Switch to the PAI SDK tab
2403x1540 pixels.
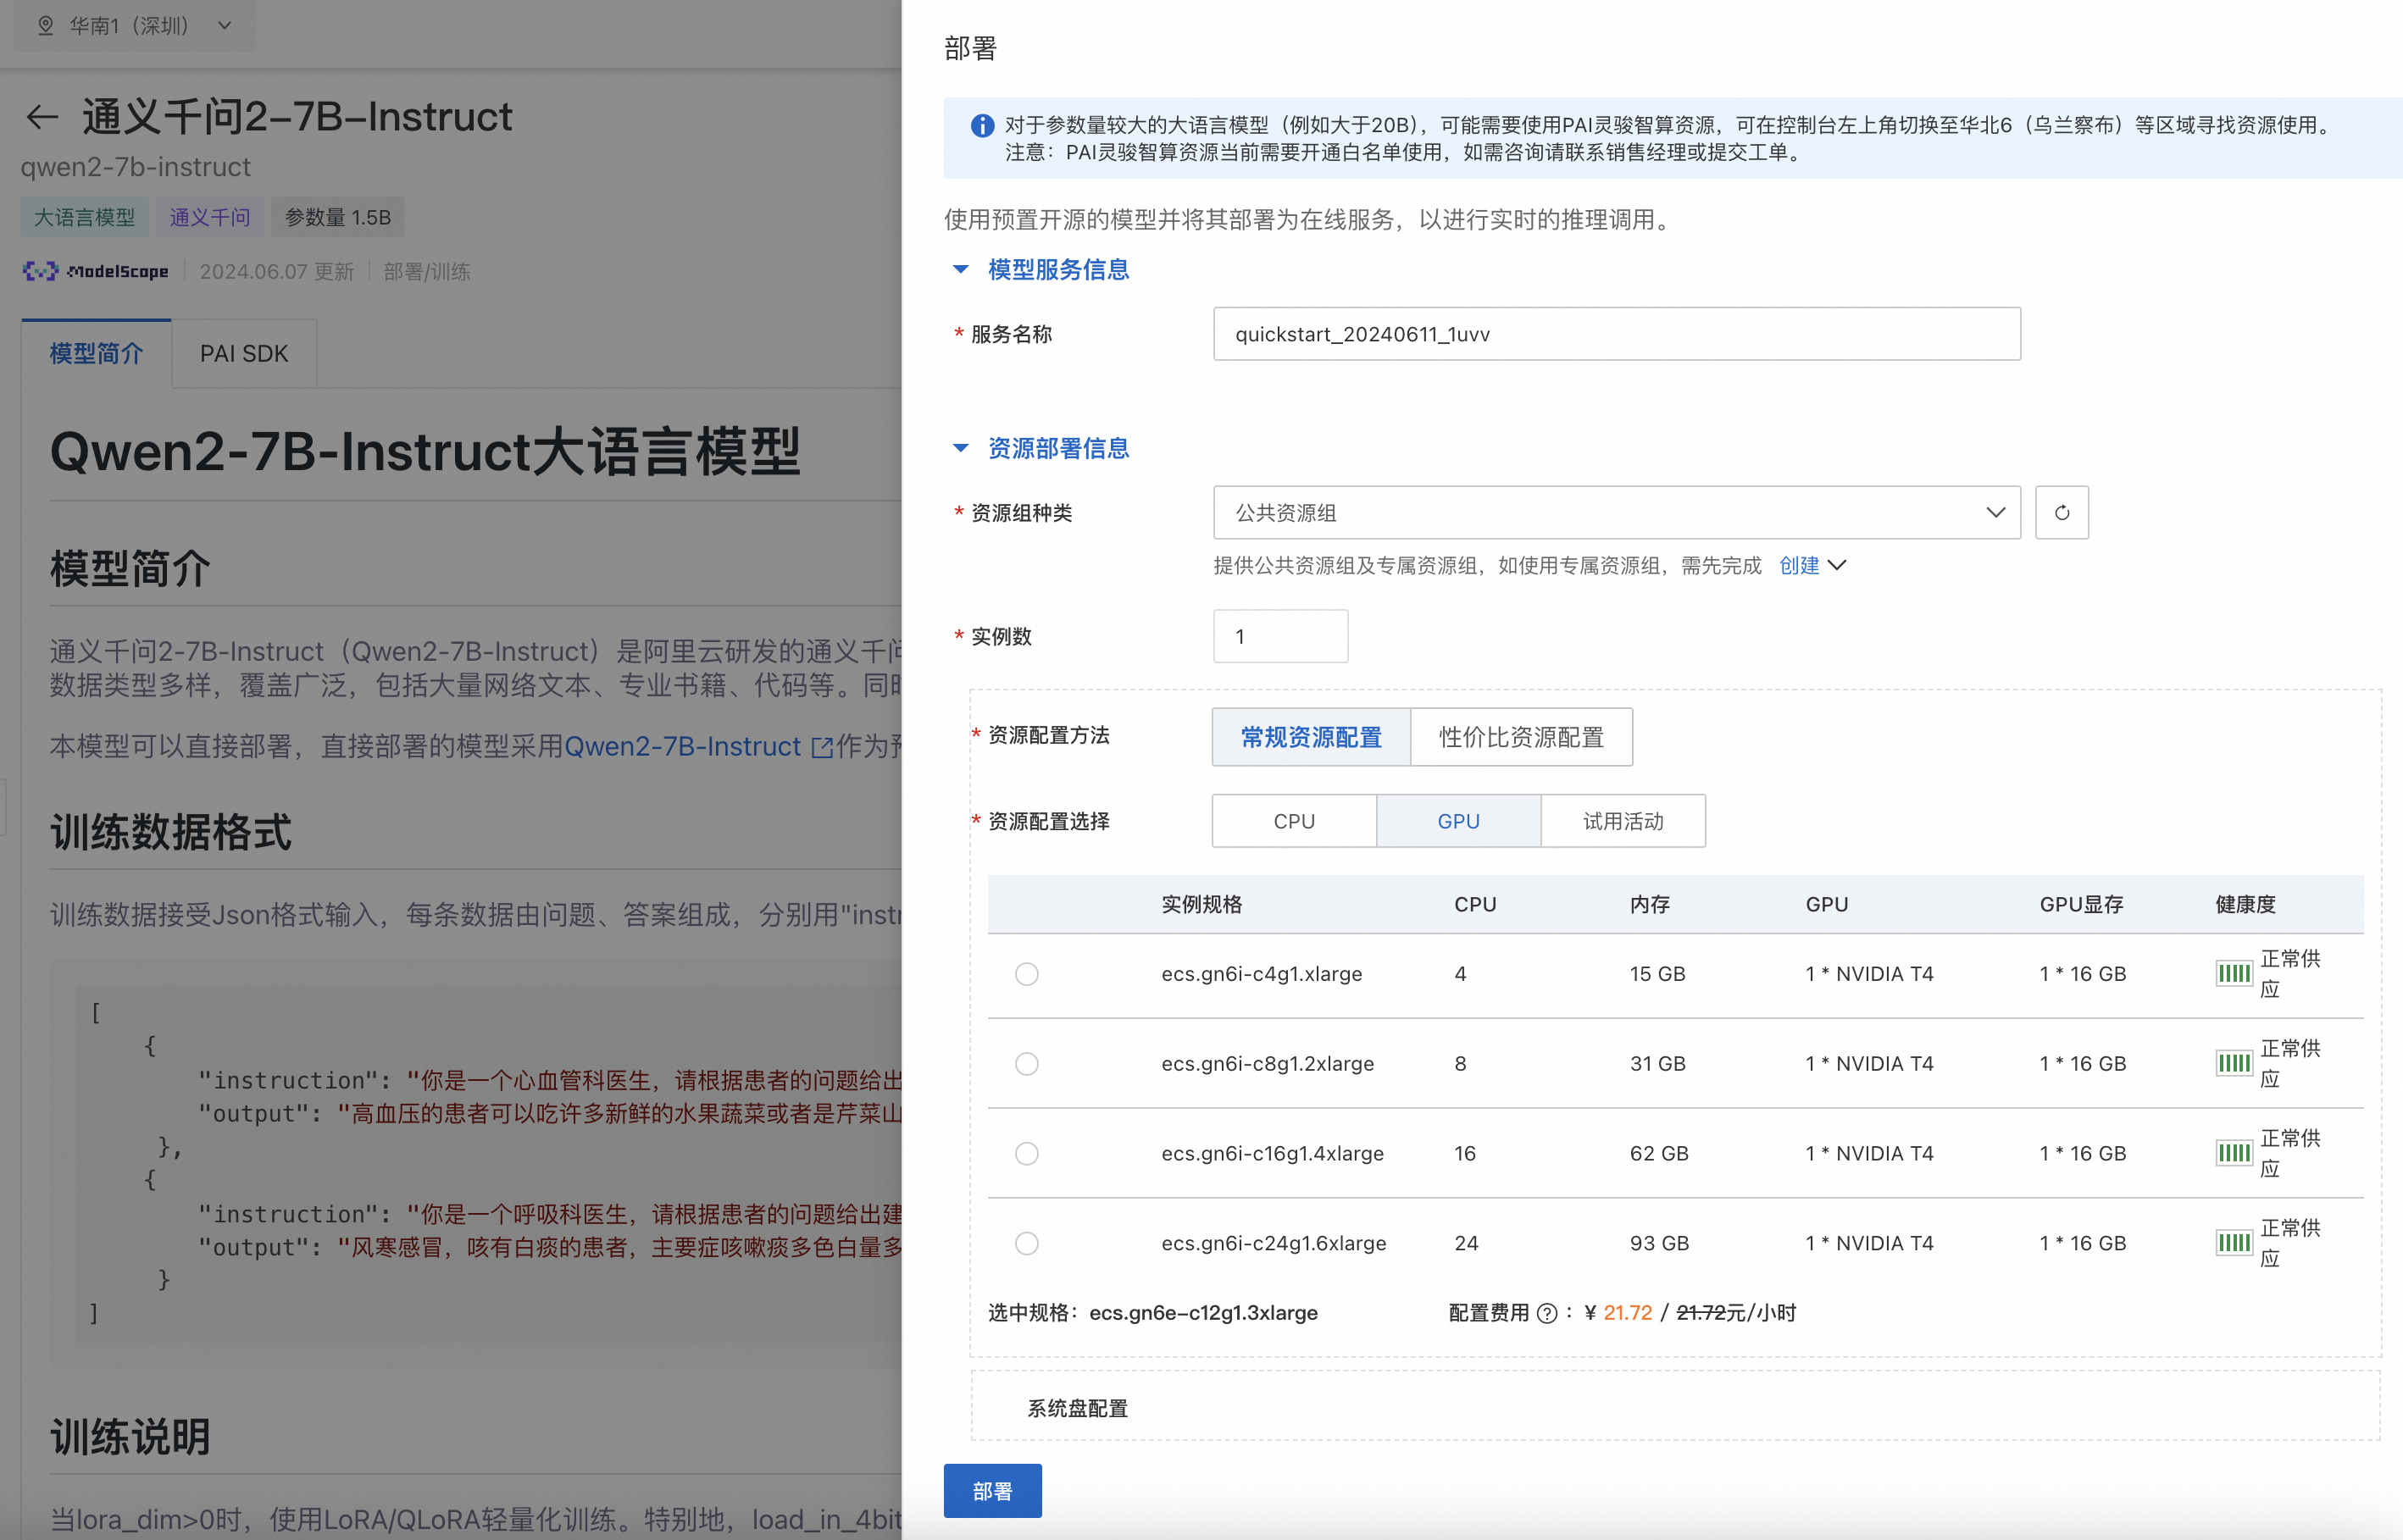tap(244, 354)
